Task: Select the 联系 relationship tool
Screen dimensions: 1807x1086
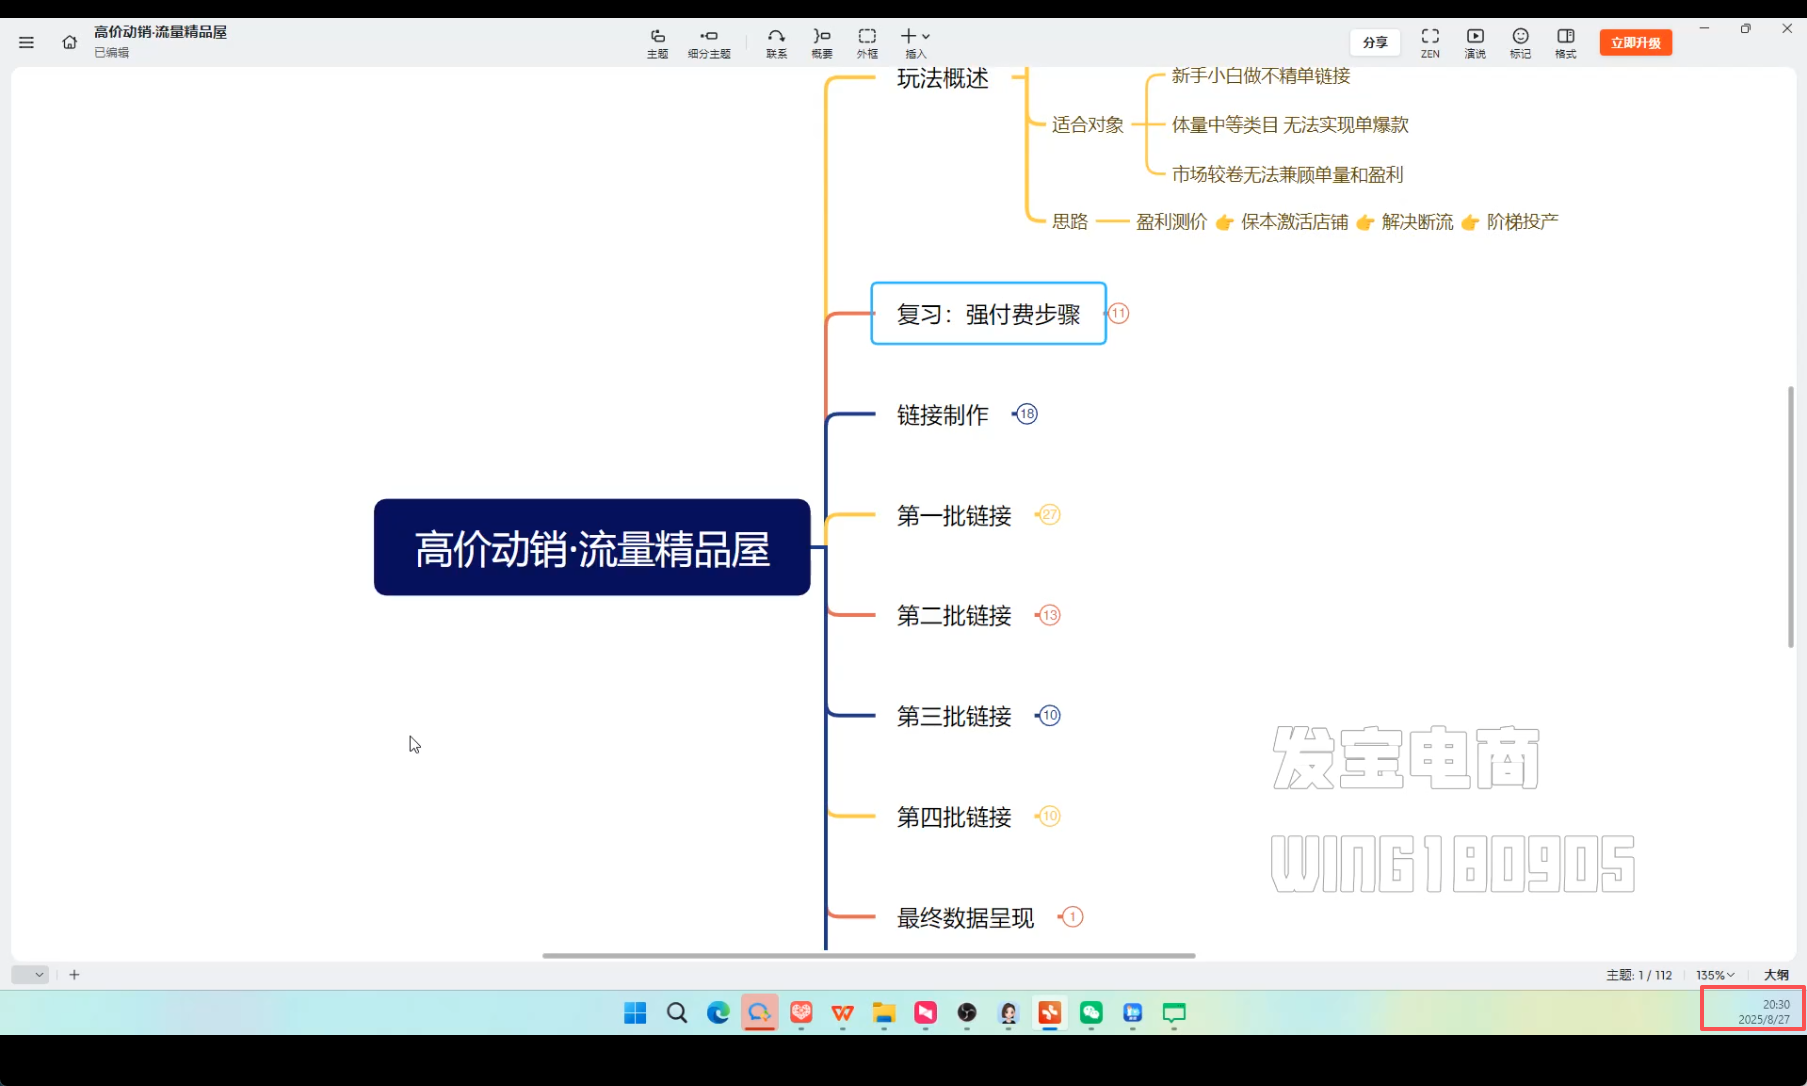Action: tap(776, 42)
